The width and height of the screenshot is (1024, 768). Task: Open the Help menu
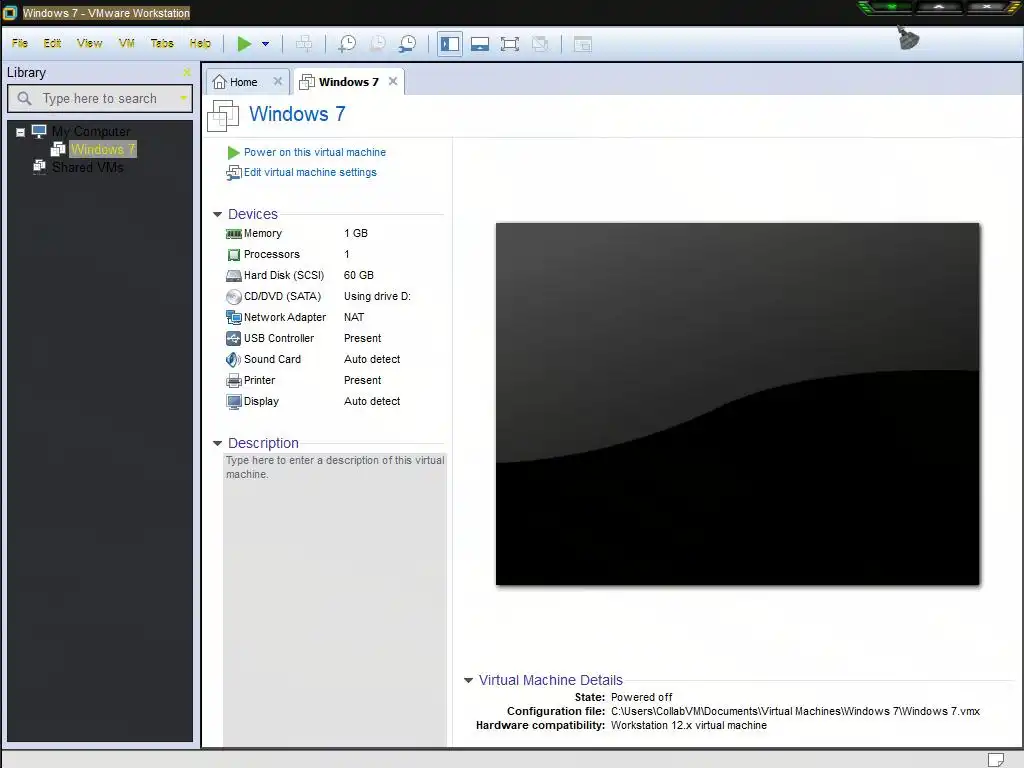200,43
